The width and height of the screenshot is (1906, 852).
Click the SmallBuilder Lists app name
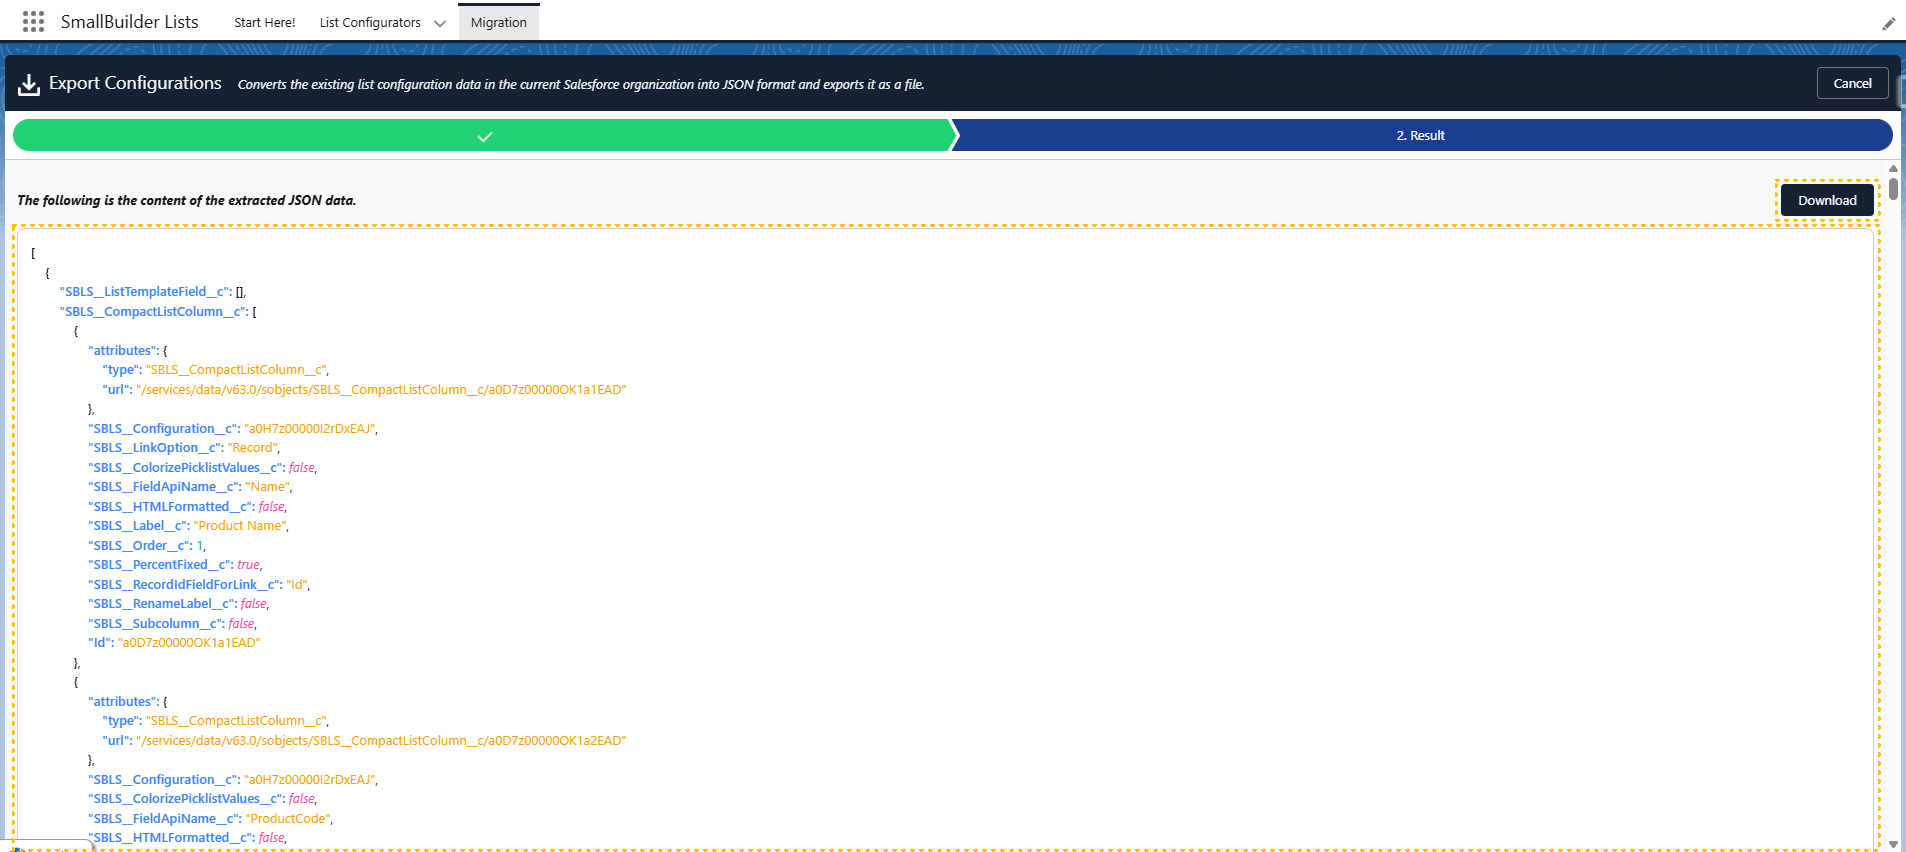129,22
